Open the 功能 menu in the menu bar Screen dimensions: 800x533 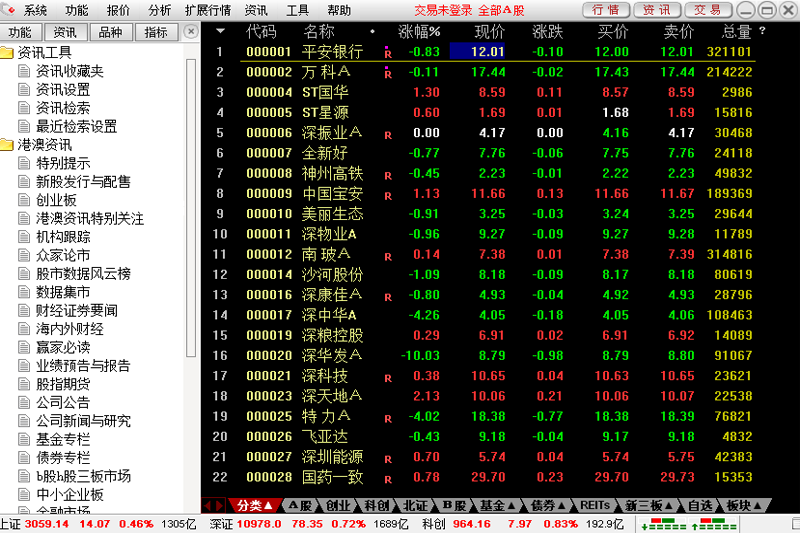pyautogui.click(x=77, y=10)
